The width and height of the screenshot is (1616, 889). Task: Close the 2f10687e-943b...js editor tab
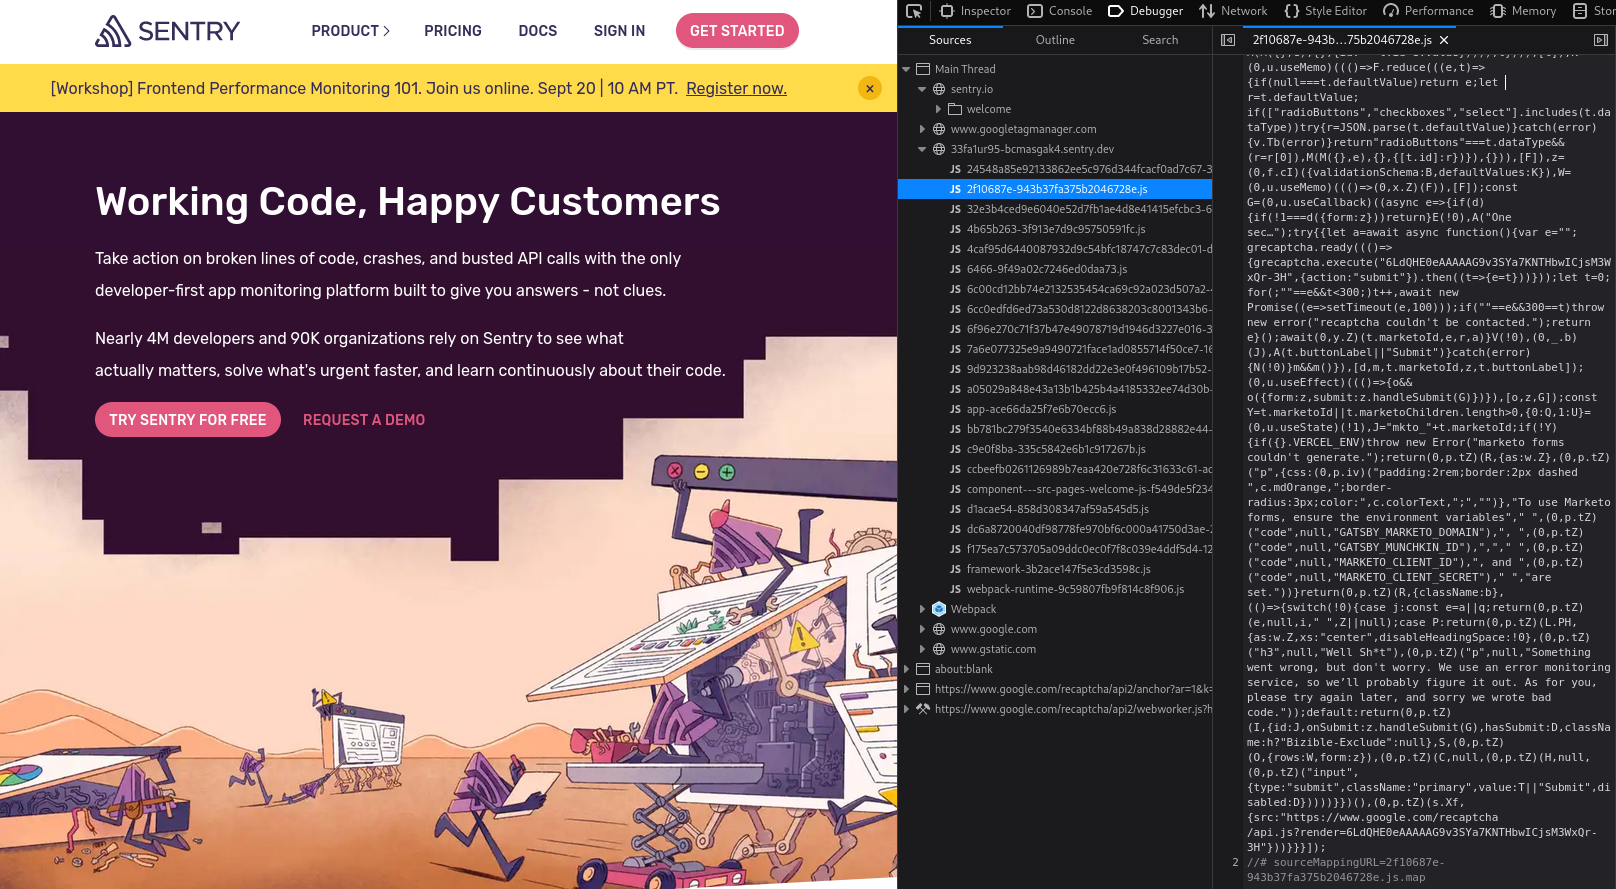pyautogui.click(x=1444, y=40)
